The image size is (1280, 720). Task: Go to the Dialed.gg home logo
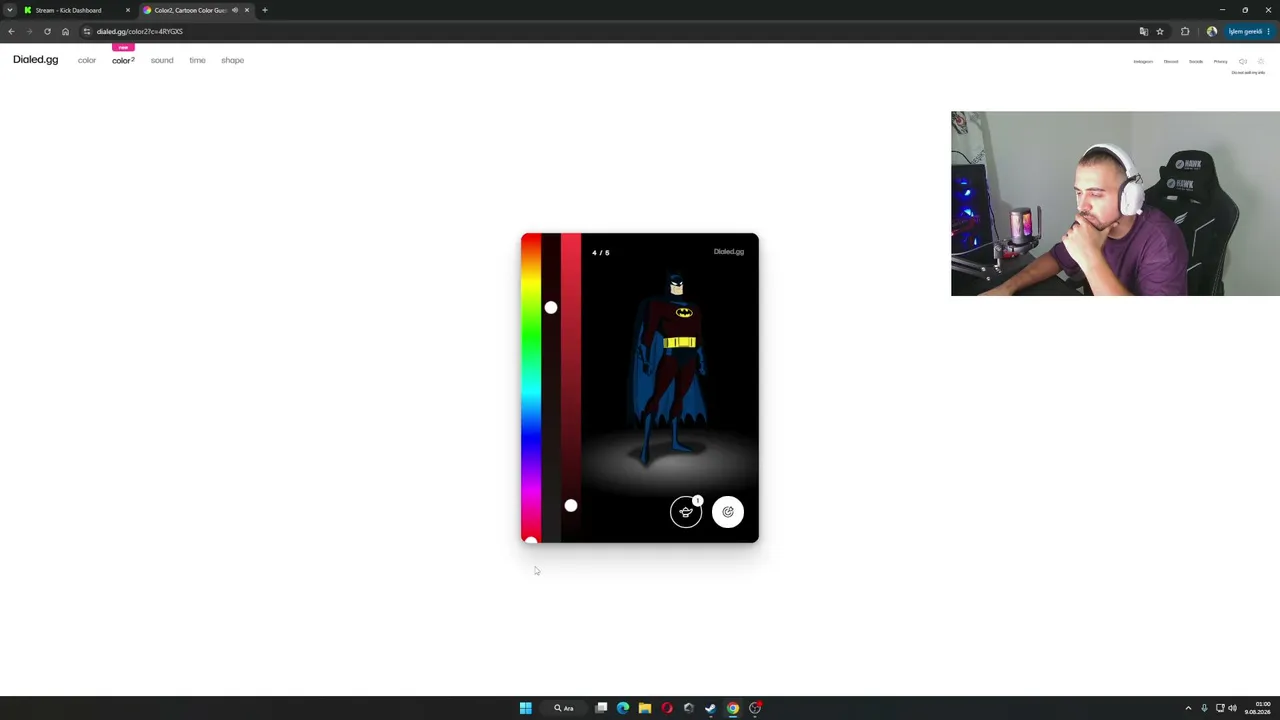click(x=36, y=60)
